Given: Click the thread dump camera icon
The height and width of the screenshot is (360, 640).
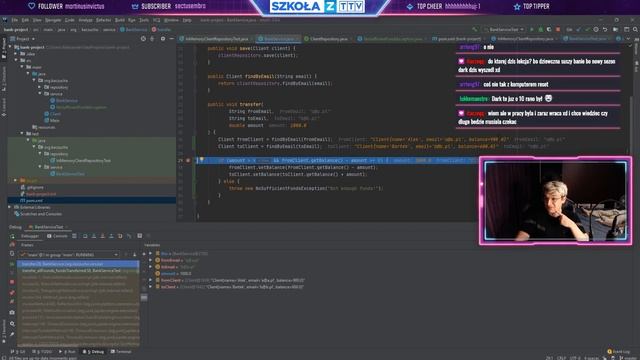Looking at the screenshot, I should (12, 312).
